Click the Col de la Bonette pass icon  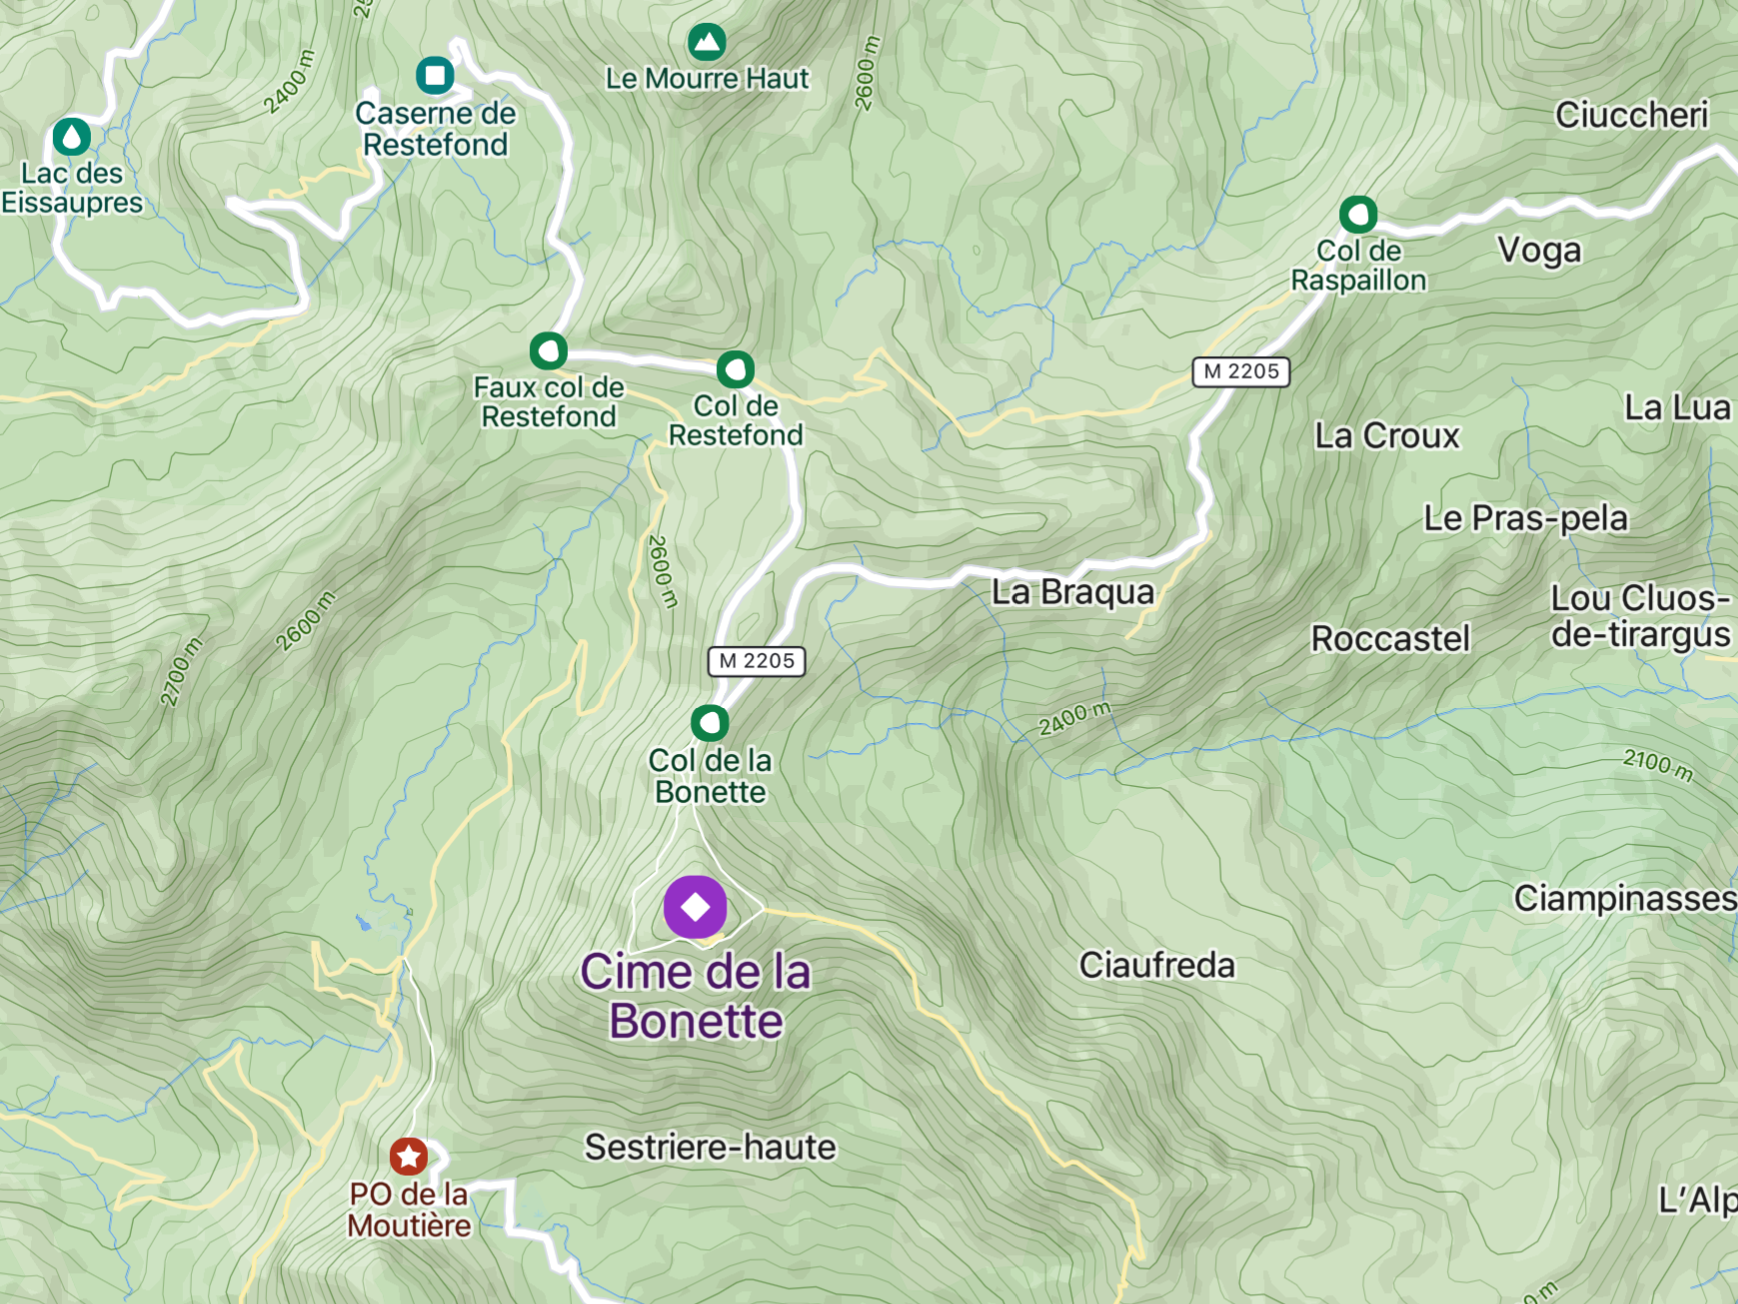pyautogui.click(x=710, y=722)
